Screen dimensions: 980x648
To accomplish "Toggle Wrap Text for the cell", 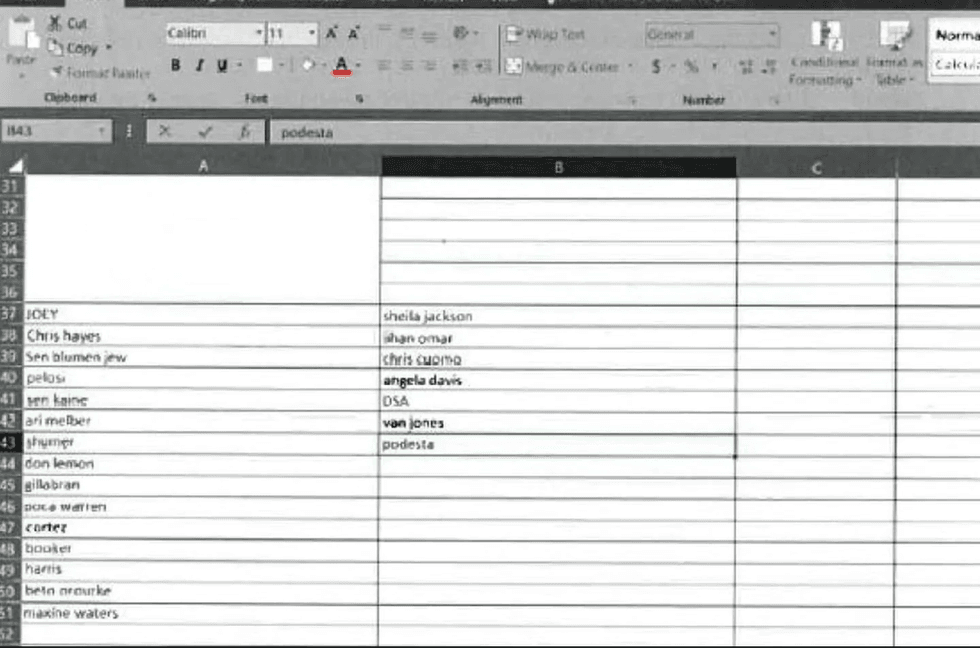I will click(545, 34).
